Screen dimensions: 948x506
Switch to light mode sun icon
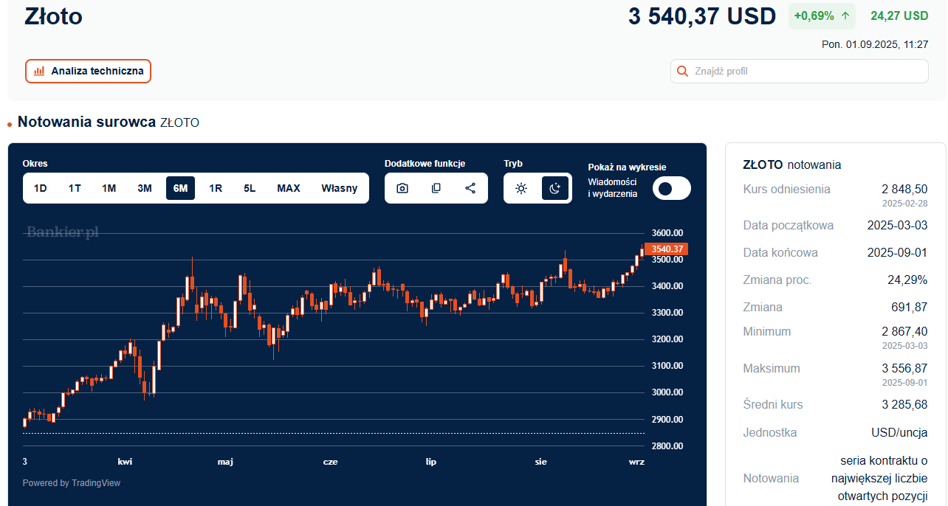point(521,188)
